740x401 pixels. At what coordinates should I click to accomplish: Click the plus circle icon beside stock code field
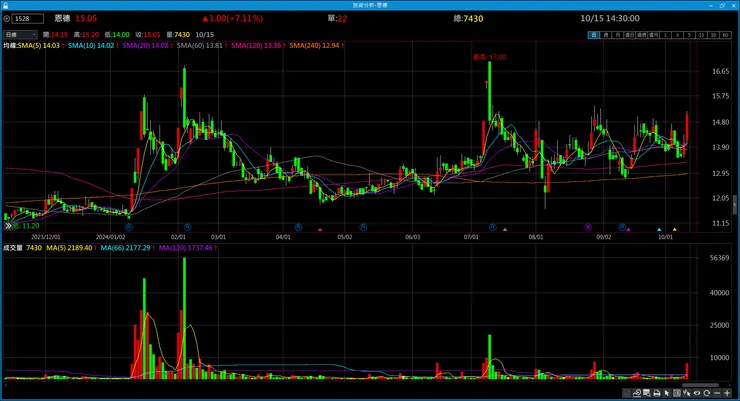[7, 18]
